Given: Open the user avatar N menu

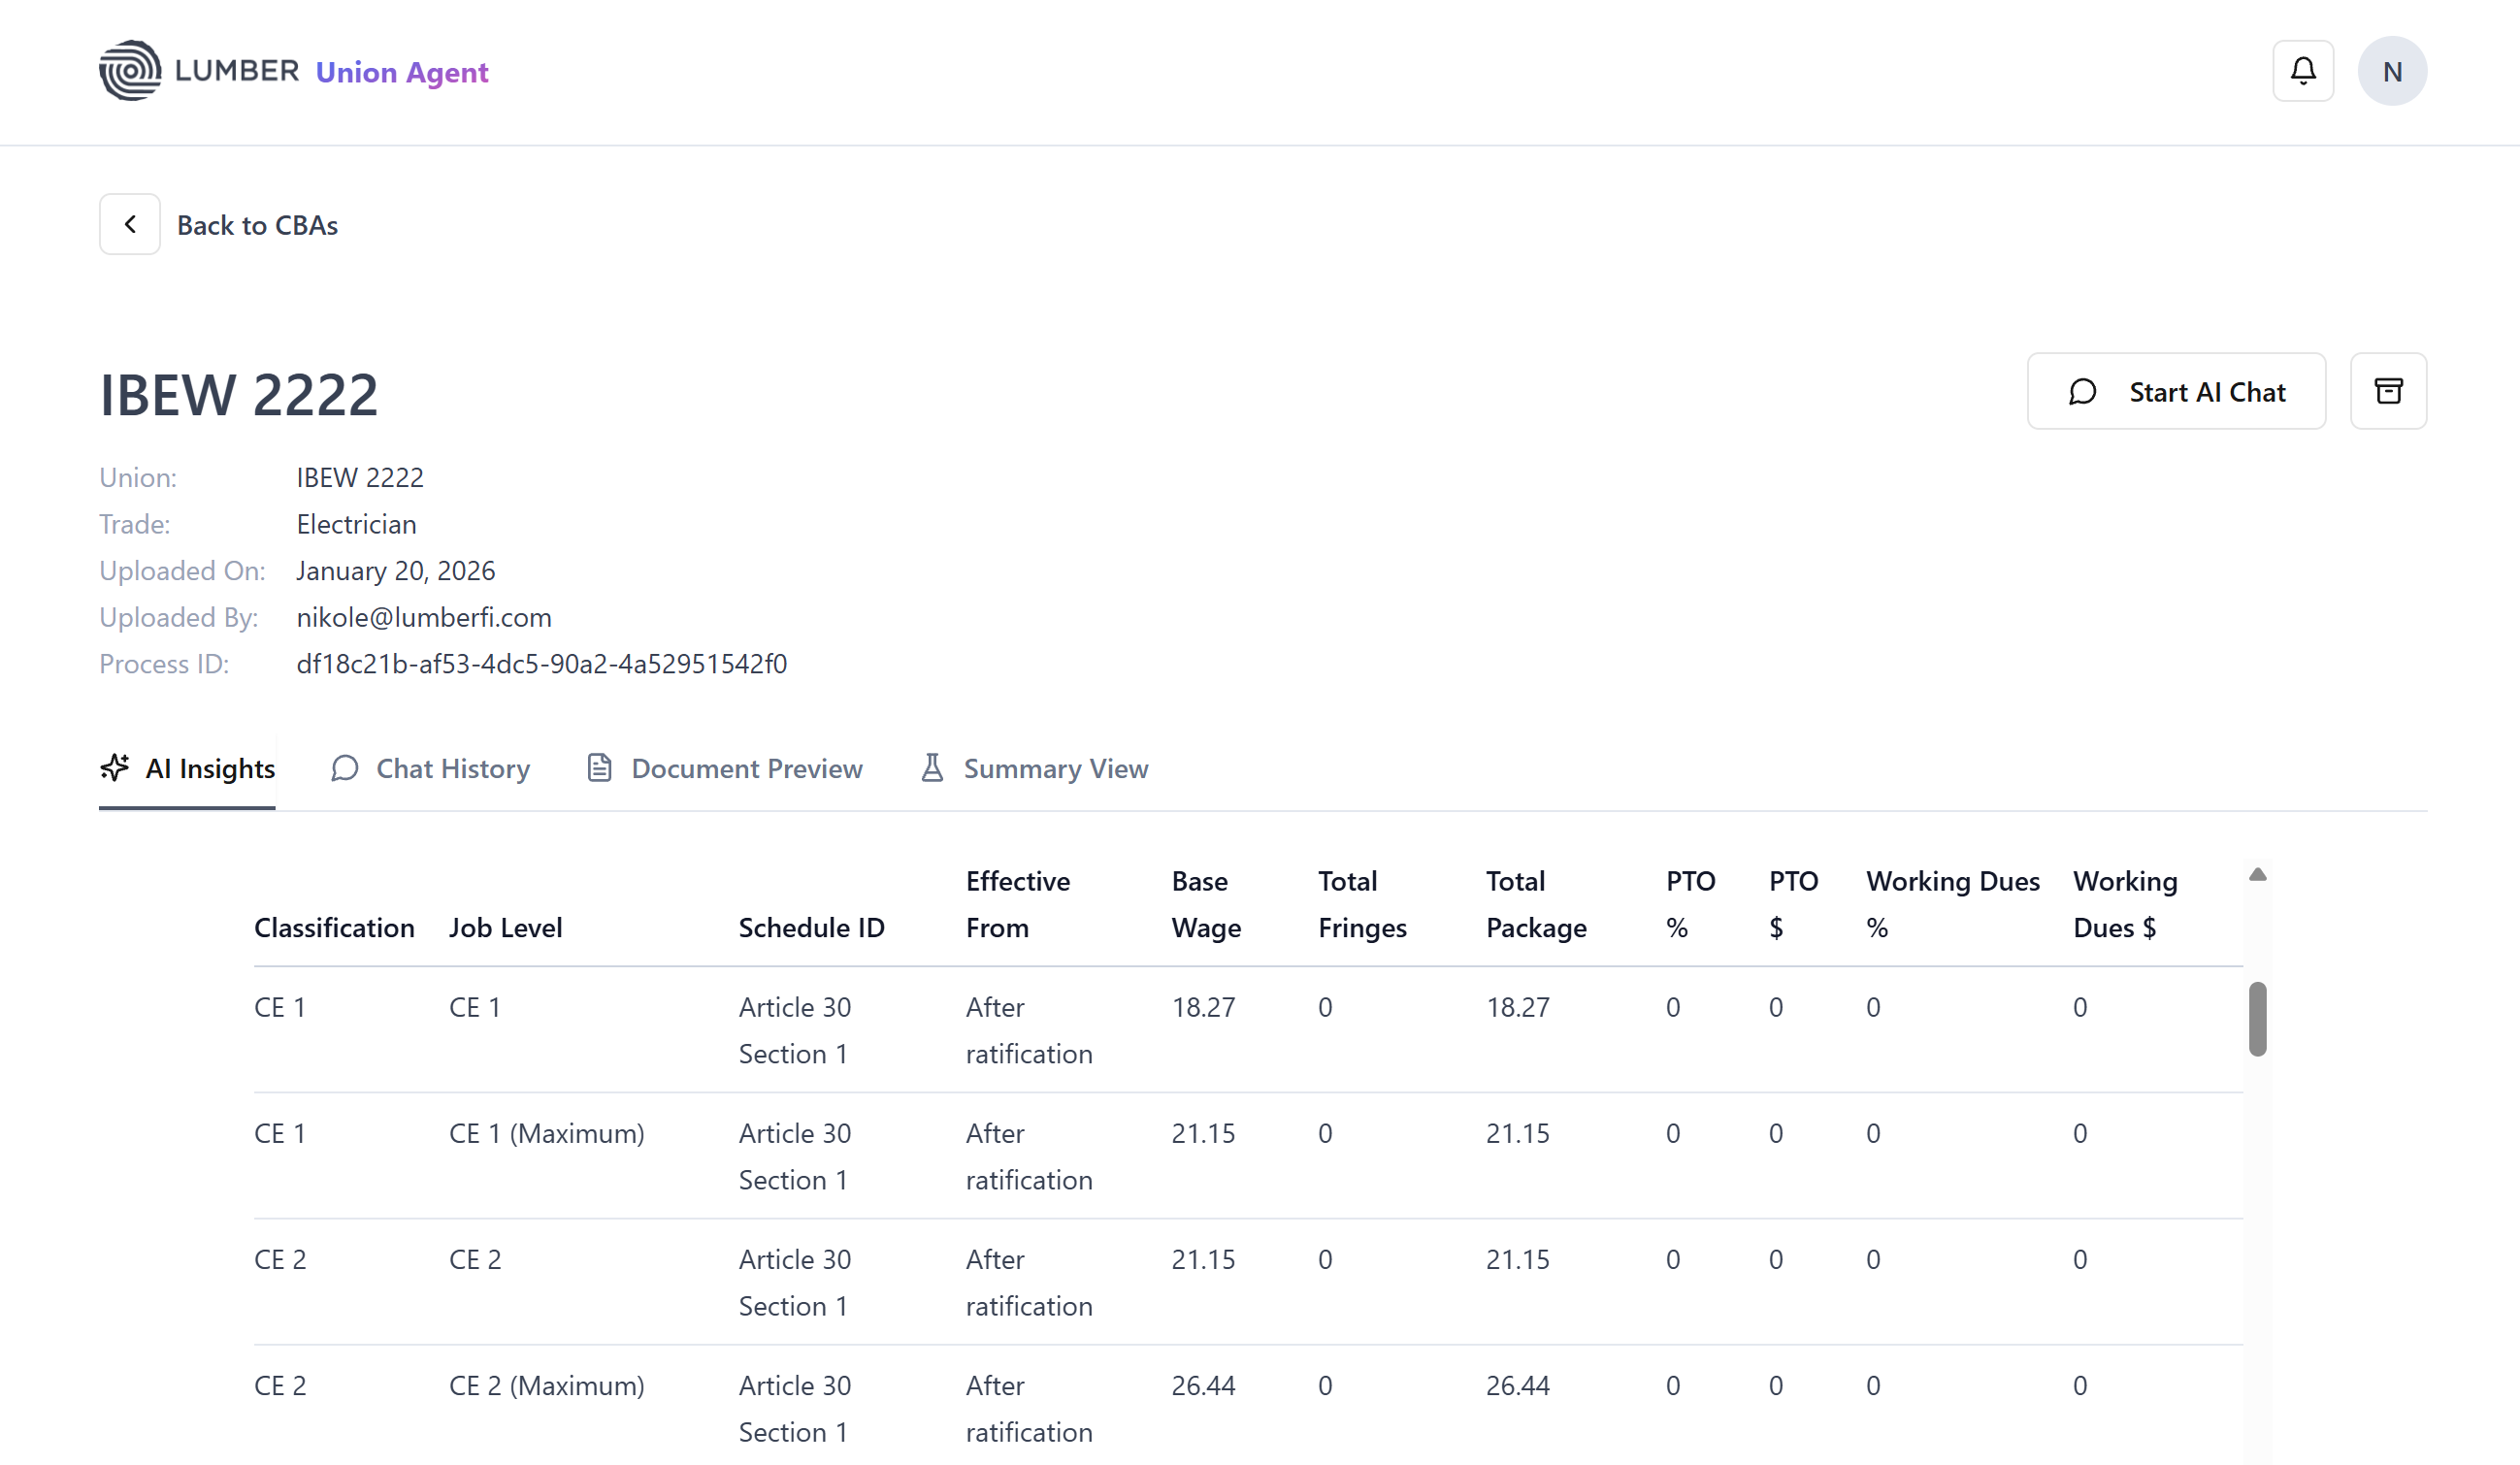Looking at the screenshot, I should (x=2392, y=71).
